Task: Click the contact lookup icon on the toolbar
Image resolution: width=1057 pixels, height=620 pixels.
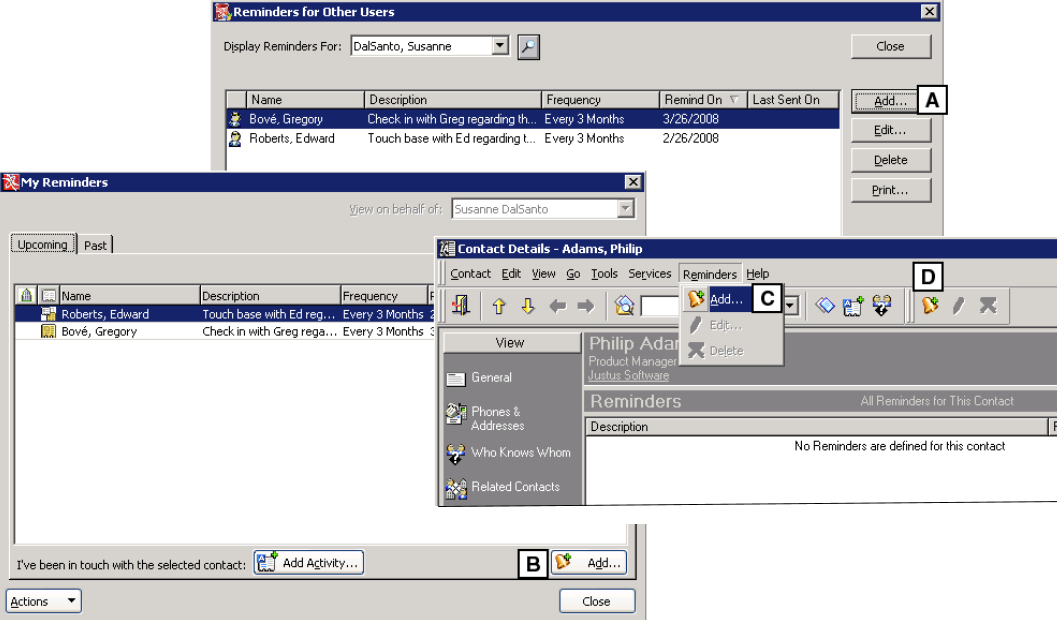Action: click(x=624, y=305)
